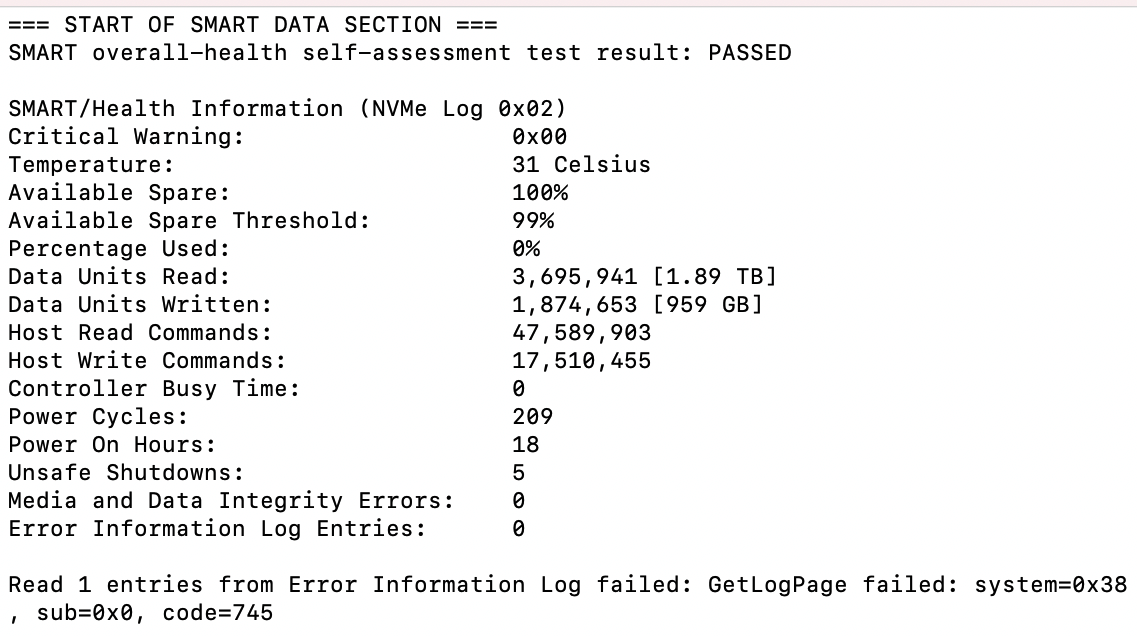Screen dimensions: 1137x636
Task: Click the Media and Data Integrity Errors label
Action: (231, 501)
